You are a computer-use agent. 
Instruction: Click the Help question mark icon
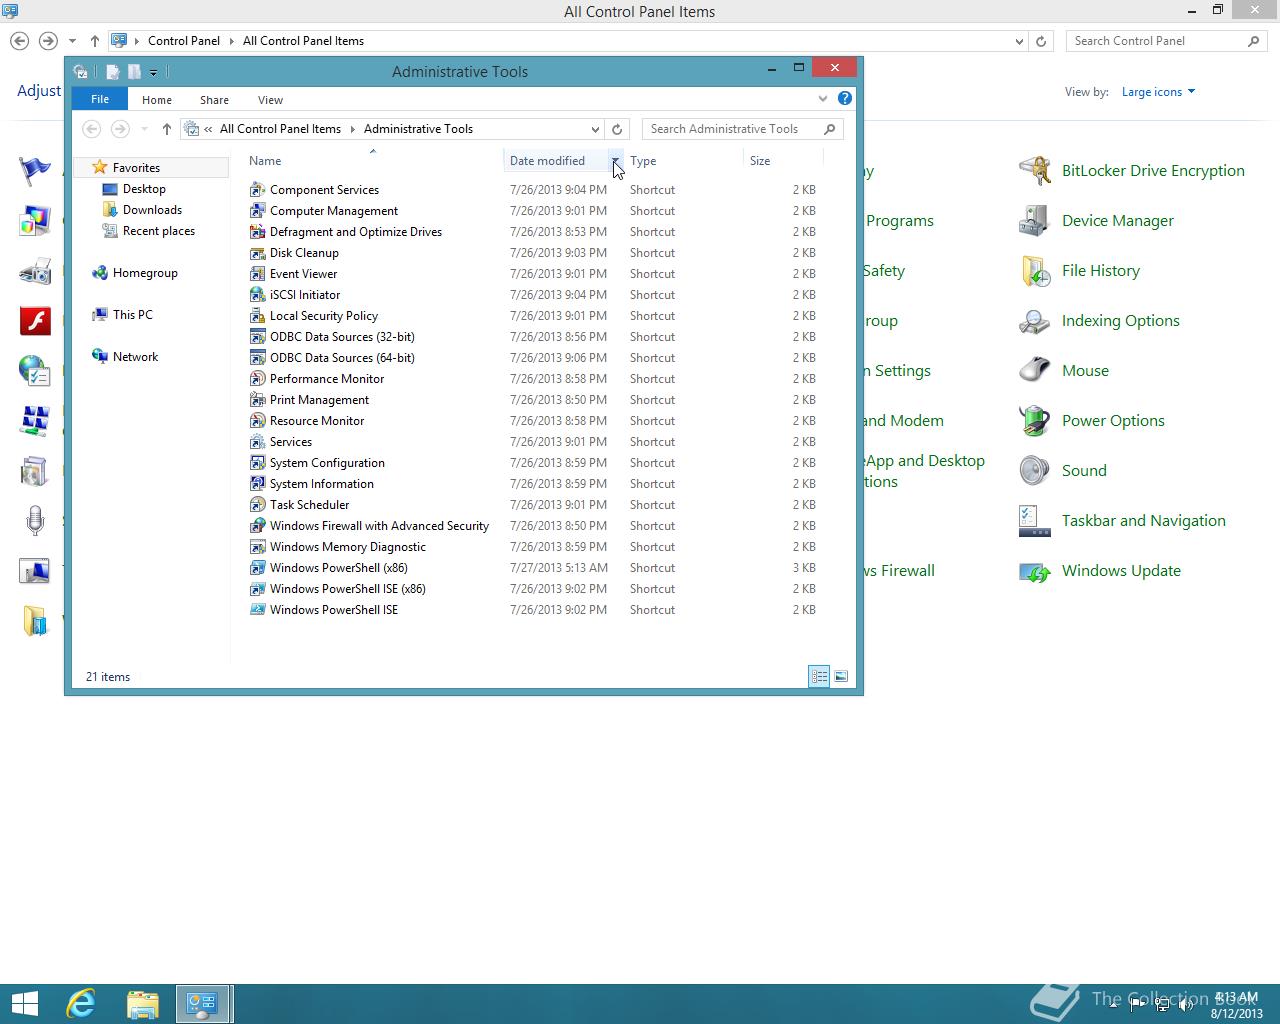point(845,98)
